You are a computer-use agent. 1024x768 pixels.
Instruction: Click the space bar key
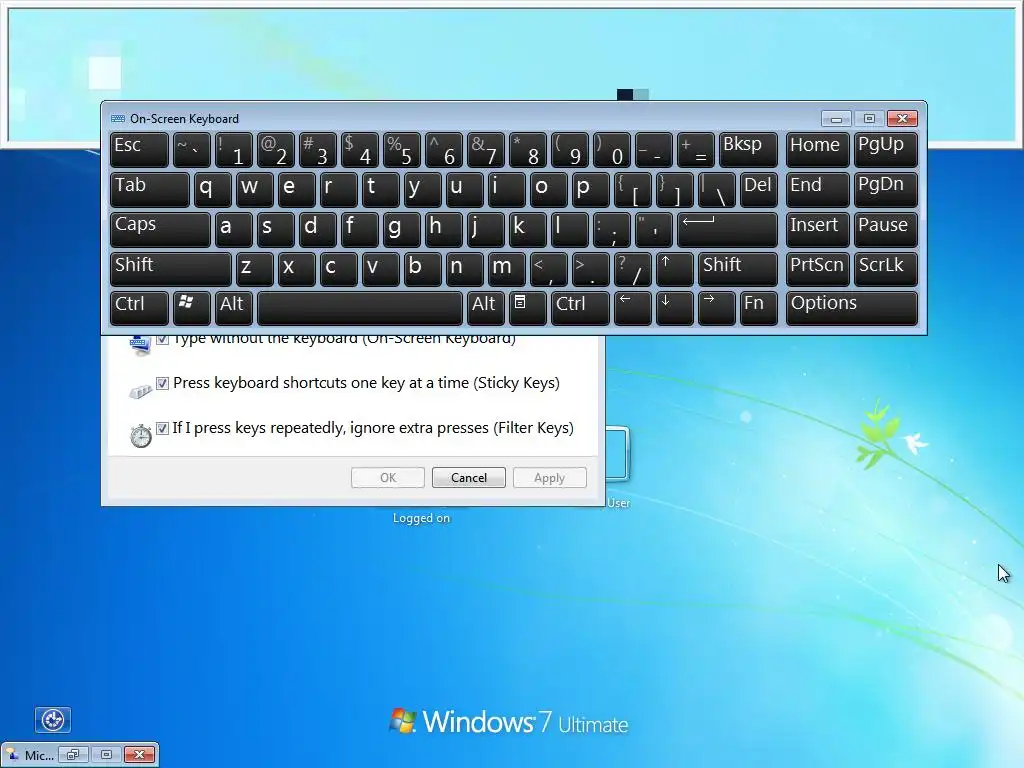click(x=360, y=308)
